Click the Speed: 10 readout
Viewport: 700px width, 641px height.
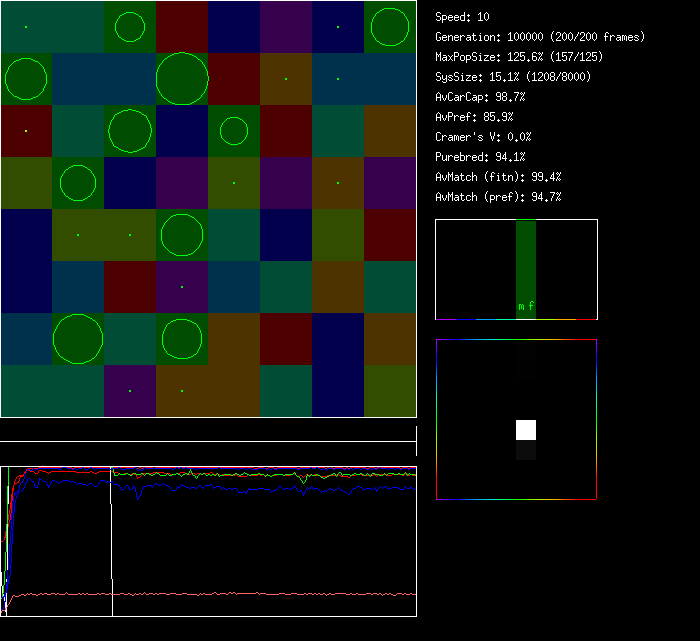(463, 17)
